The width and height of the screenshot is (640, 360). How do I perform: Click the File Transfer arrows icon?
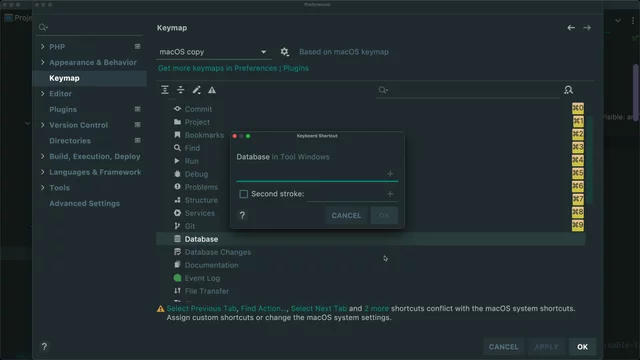pos(177,291)
